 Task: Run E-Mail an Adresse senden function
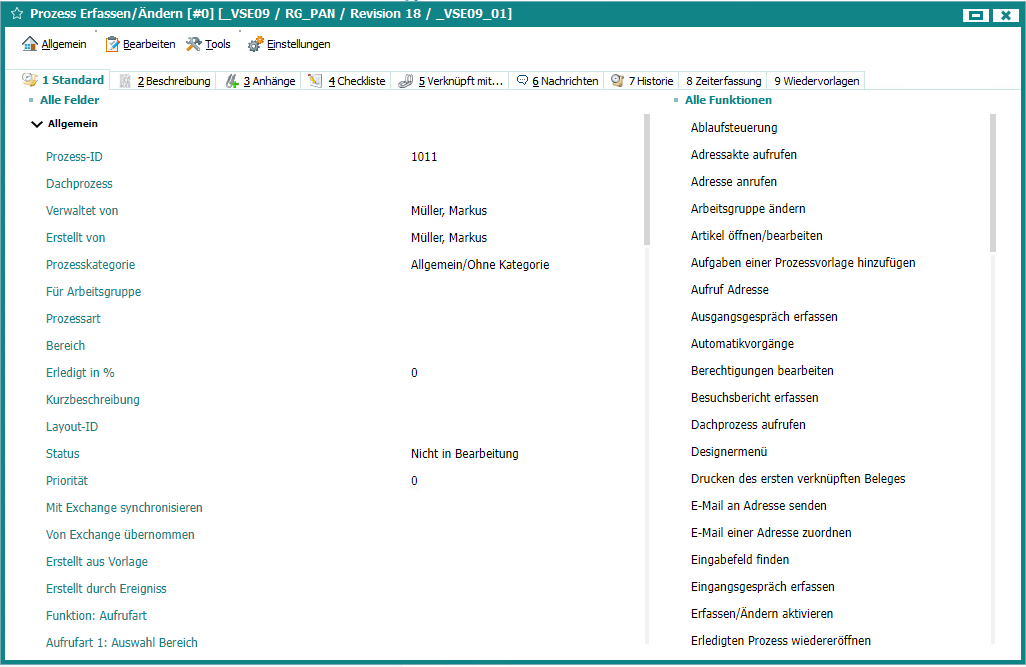[x=758, y=506]
